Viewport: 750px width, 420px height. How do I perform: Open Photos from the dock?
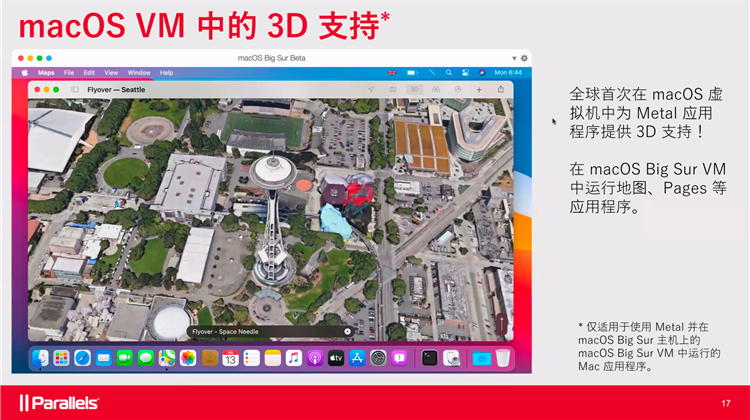(188, 358)
